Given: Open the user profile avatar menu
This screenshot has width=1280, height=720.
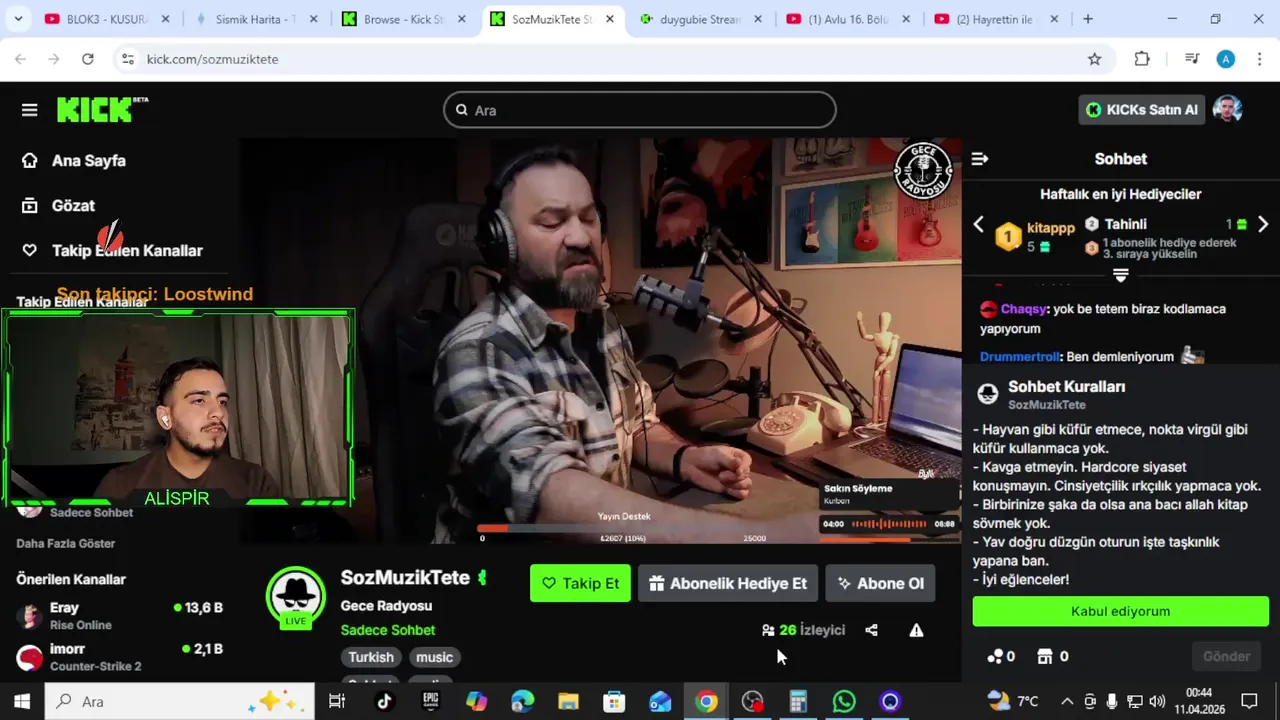Looking at the screenshot, I should (1227, 109).
